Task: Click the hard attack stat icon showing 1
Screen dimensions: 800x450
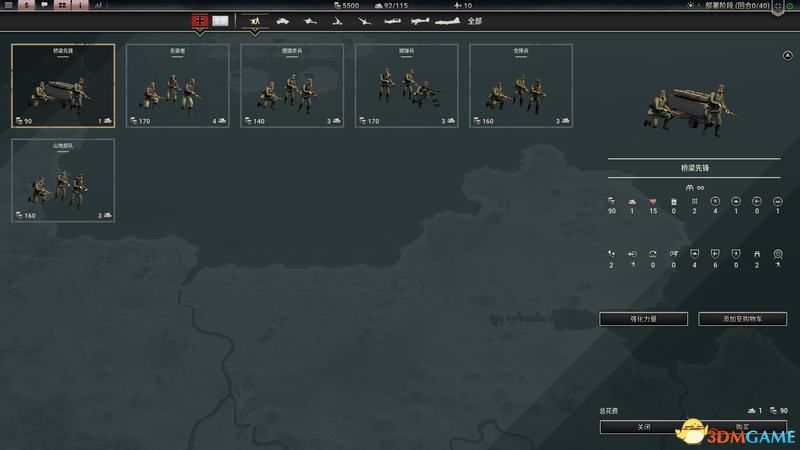Action: click(x=736, y=202)
